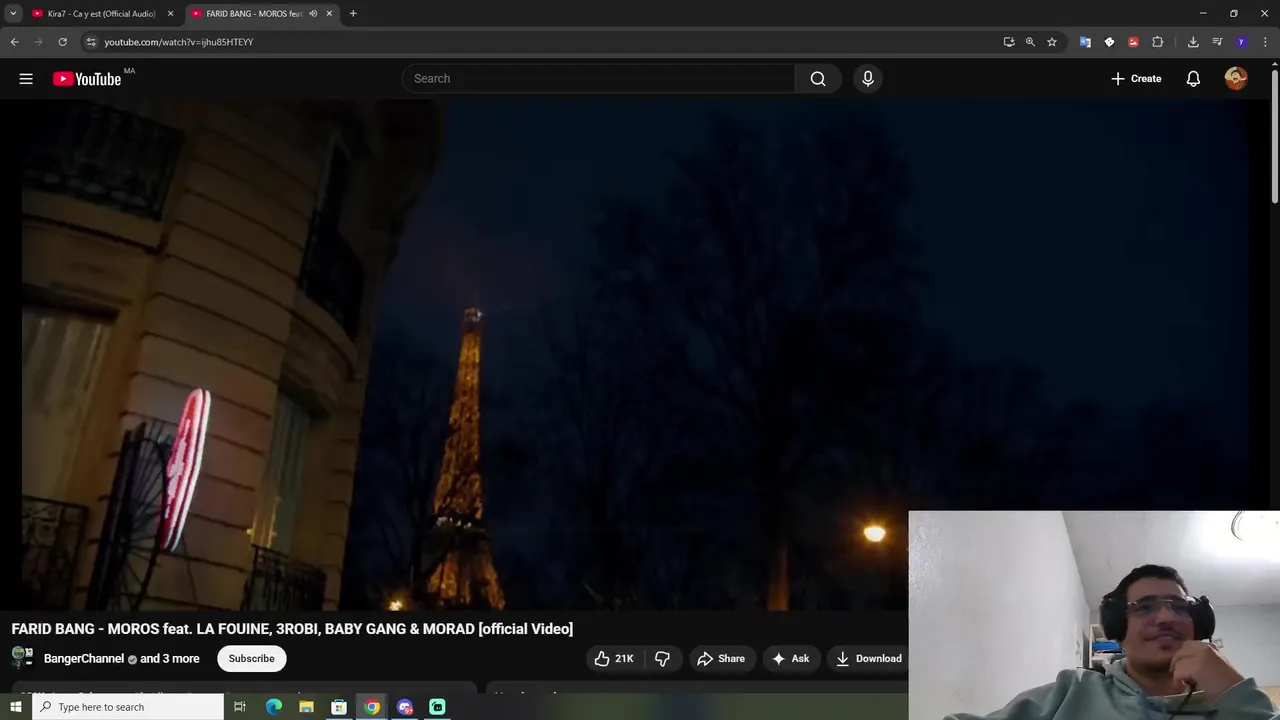Screen dimensions: 1280x720
Task: View site information icon in address bar
Action: click(91, 42)
